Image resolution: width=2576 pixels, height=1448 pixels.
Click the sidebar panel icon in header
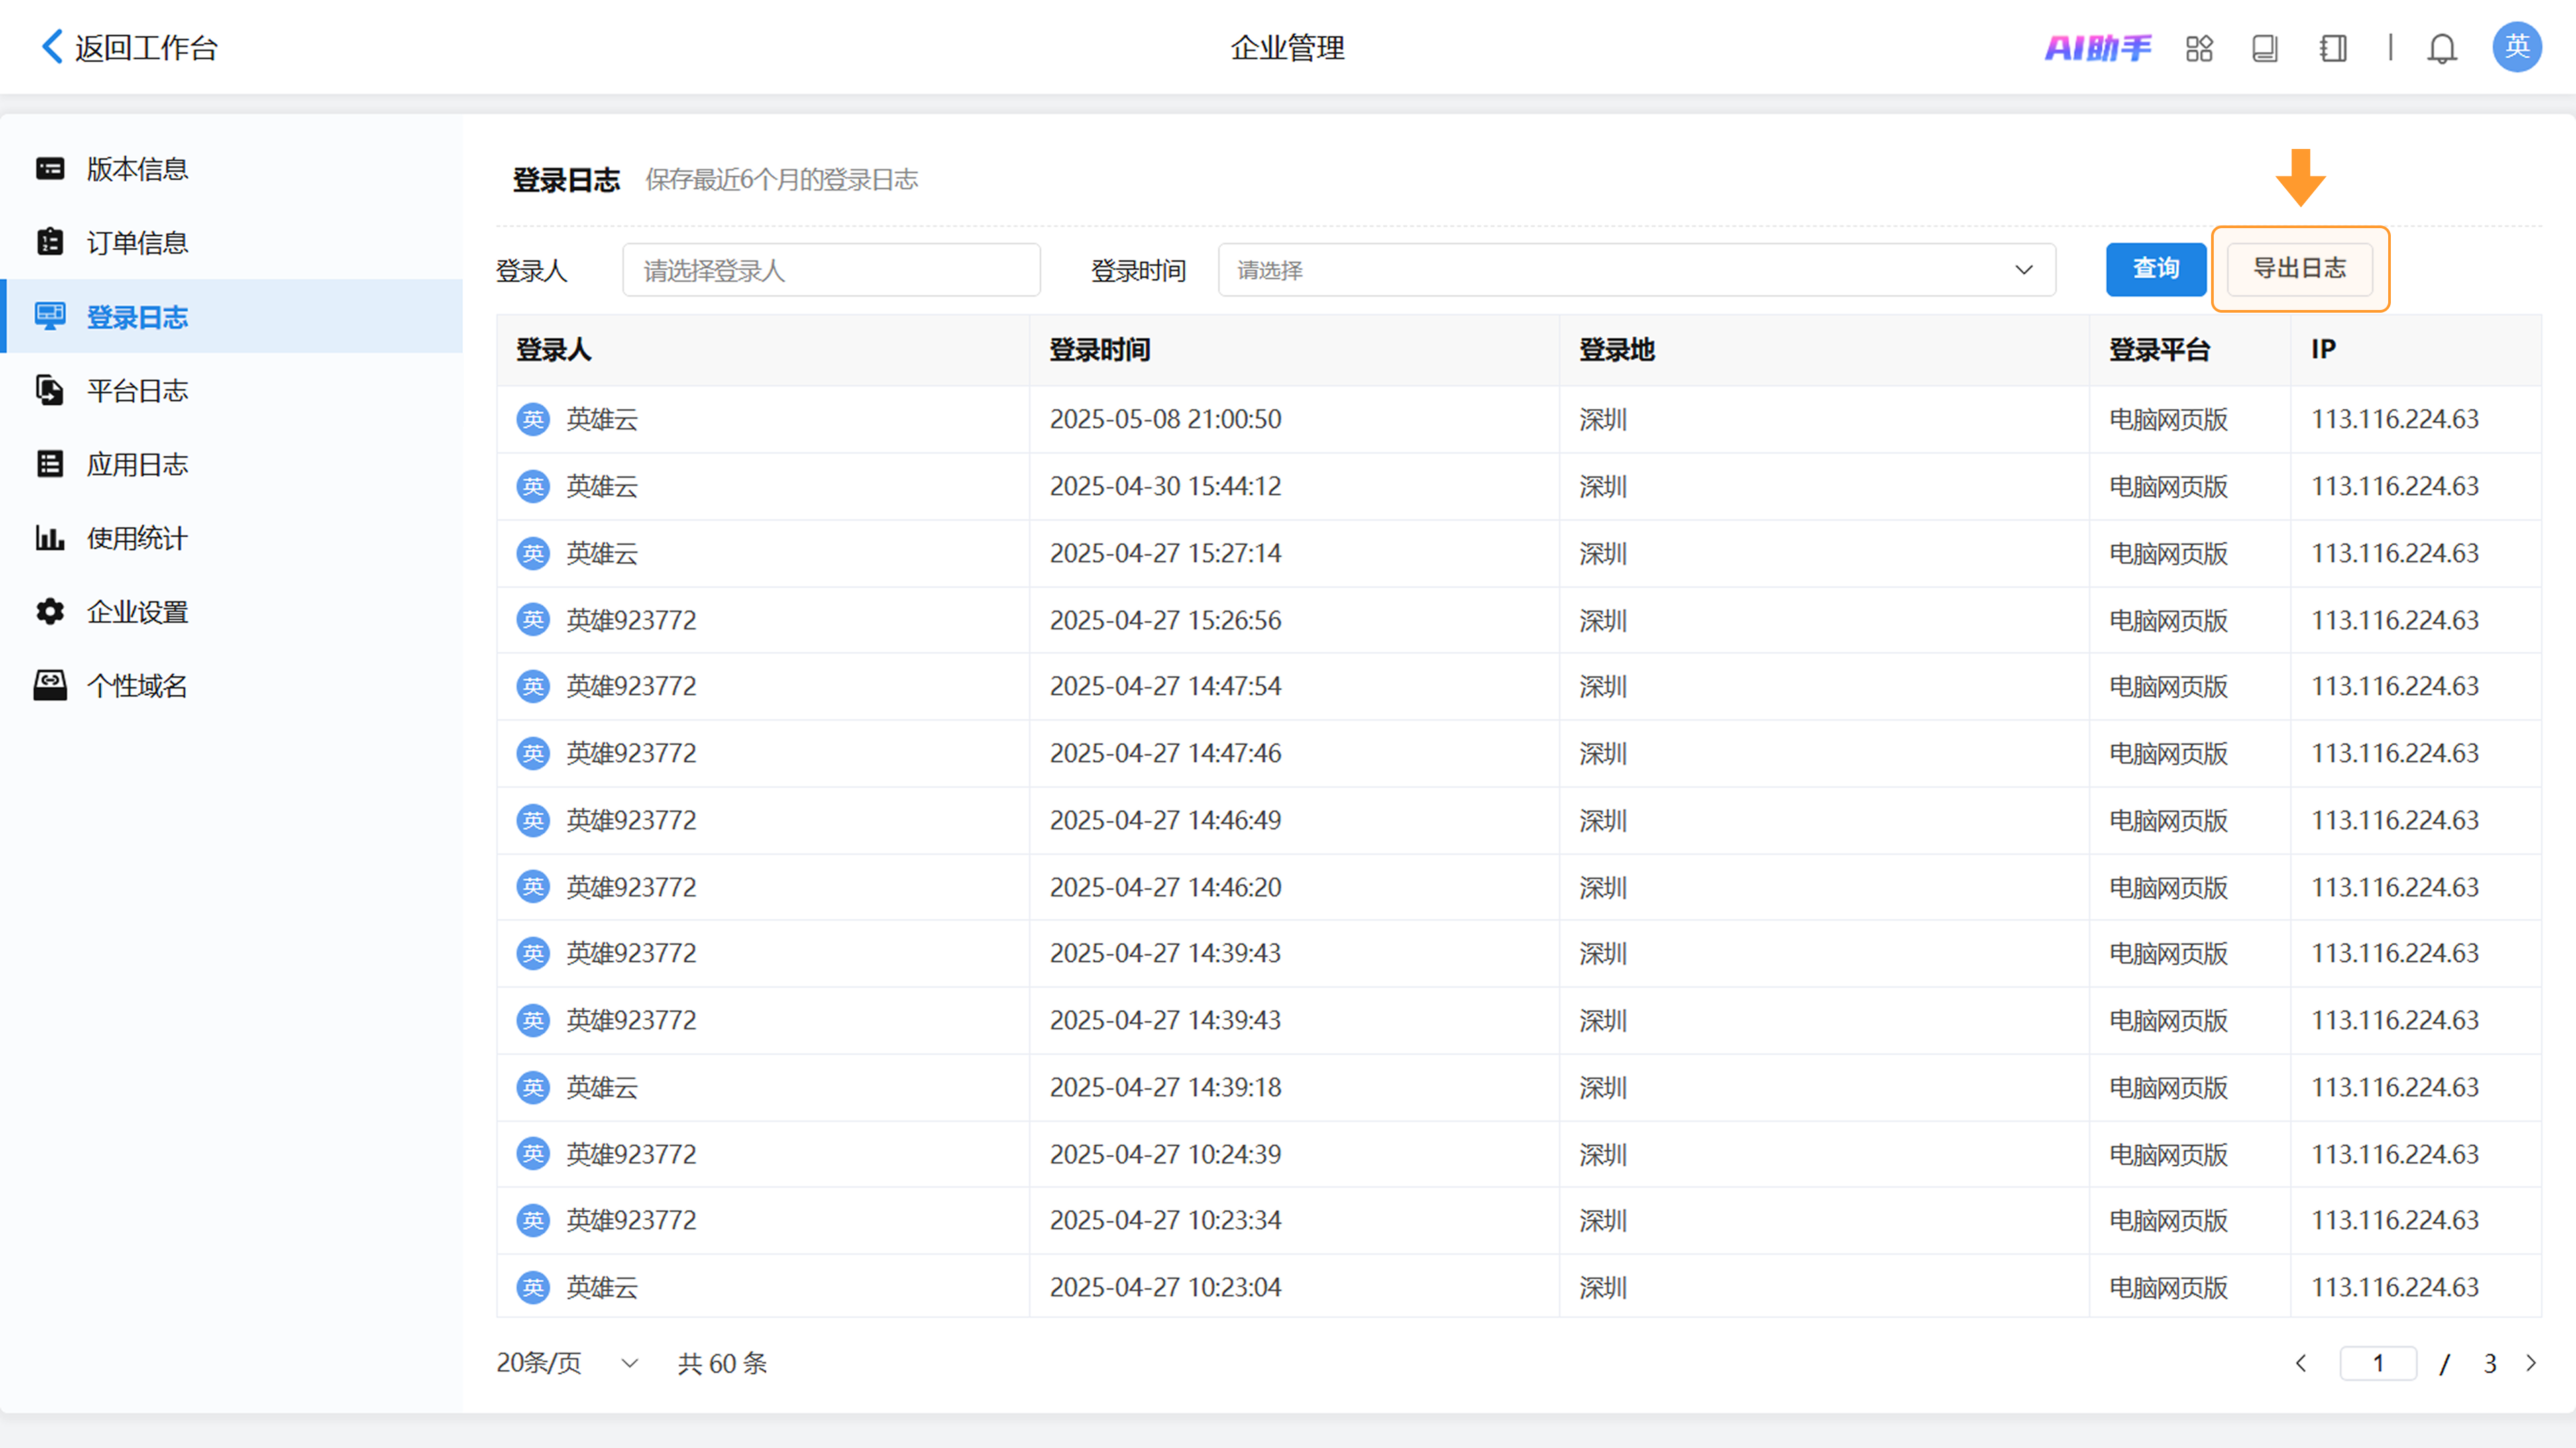[2333, 48]
